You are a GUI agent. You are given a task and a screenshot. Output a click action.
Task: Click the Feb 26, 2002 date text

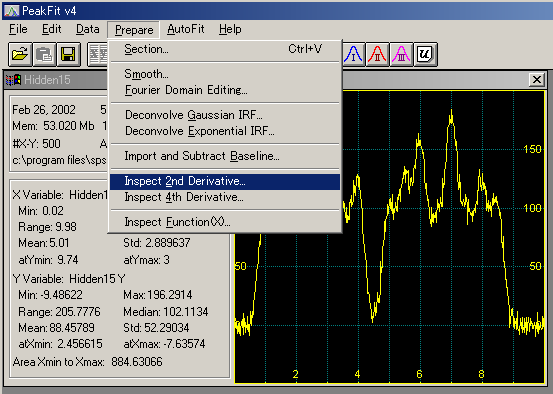[44, 110]
